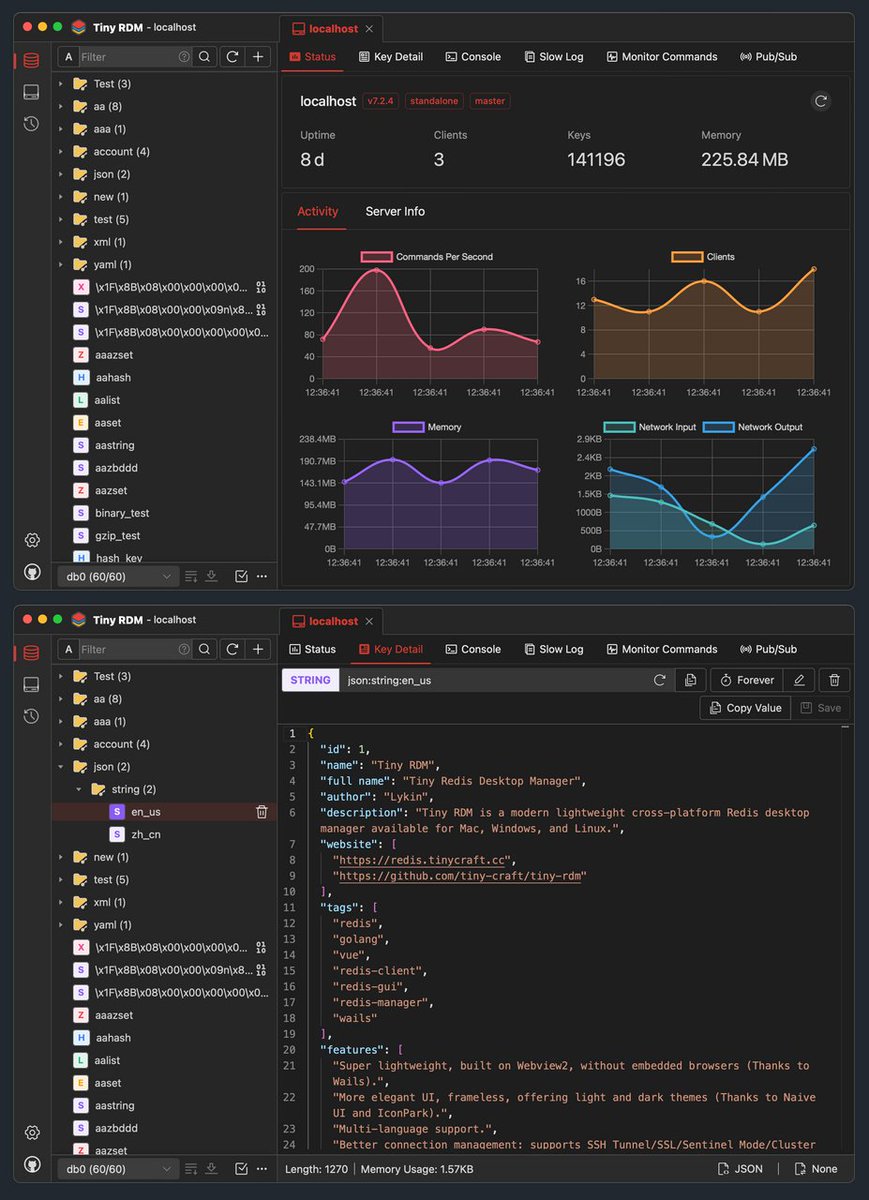Open the github.com/tiny-craft/tiny-rdm link
The height and width of the screenshot is (1200, 869).
(462, 876)
